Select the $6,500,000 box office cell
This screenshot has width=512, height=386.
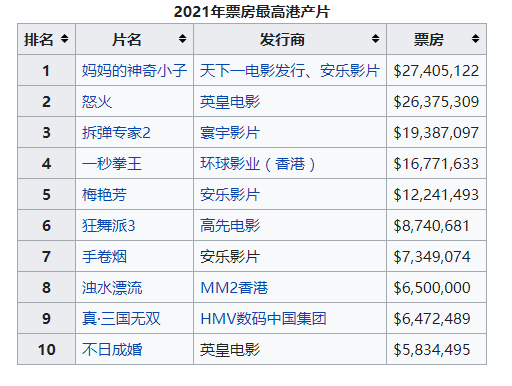point(436,288)
